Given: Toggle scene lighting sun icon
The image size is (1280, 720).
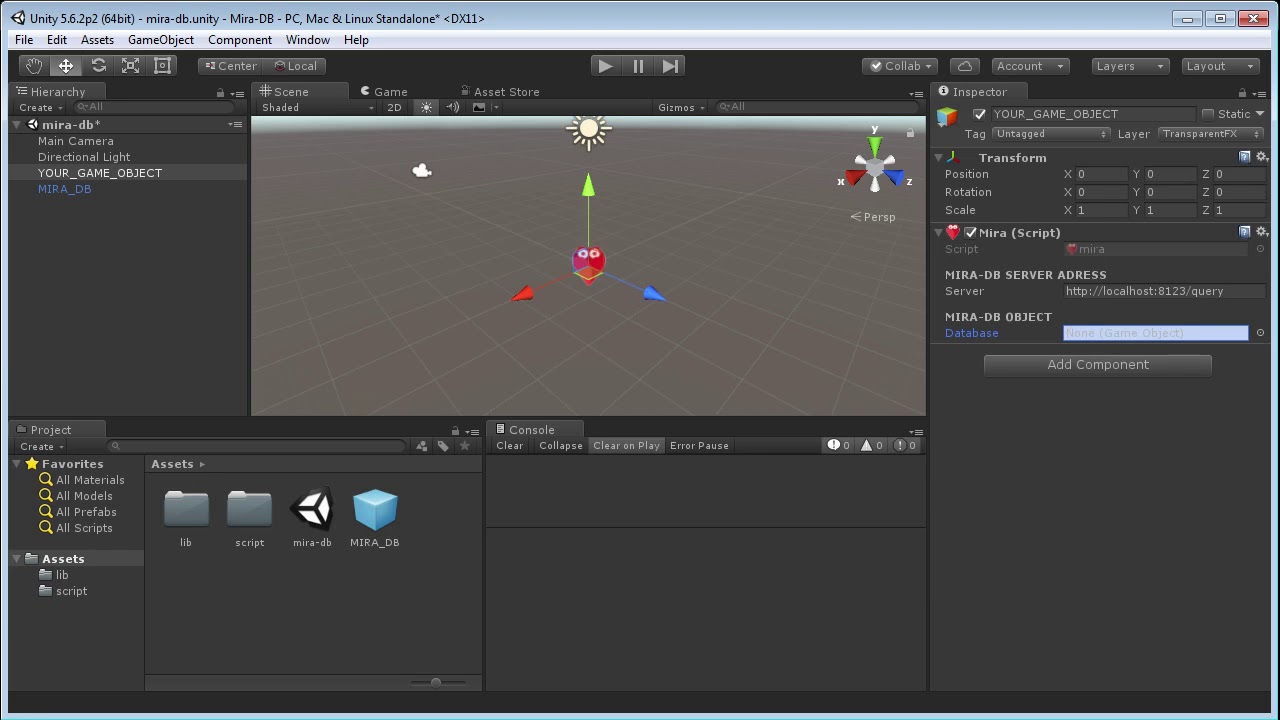Looking at the screenshot, I should pos(427,107).
